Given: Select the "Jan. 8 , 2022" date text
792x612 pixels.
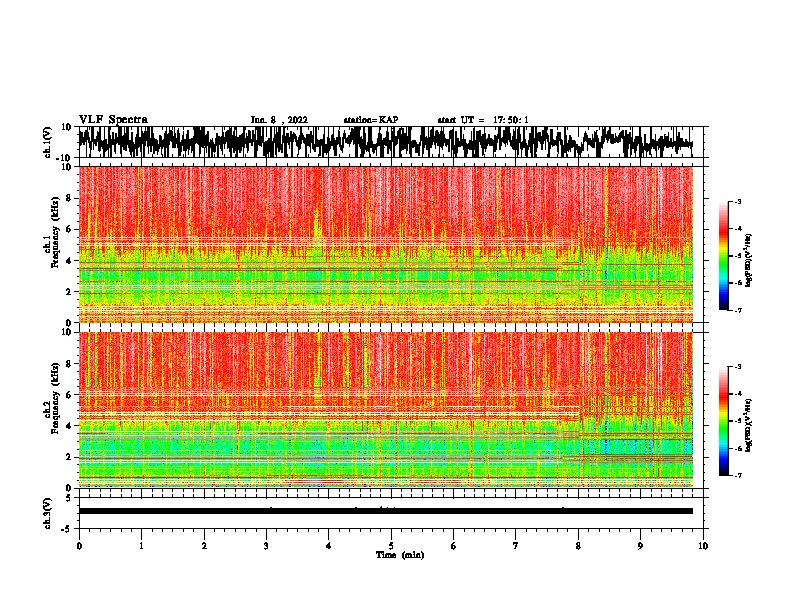Looking at the screenshot, I should pyautogui.click(x=279, y=120).
